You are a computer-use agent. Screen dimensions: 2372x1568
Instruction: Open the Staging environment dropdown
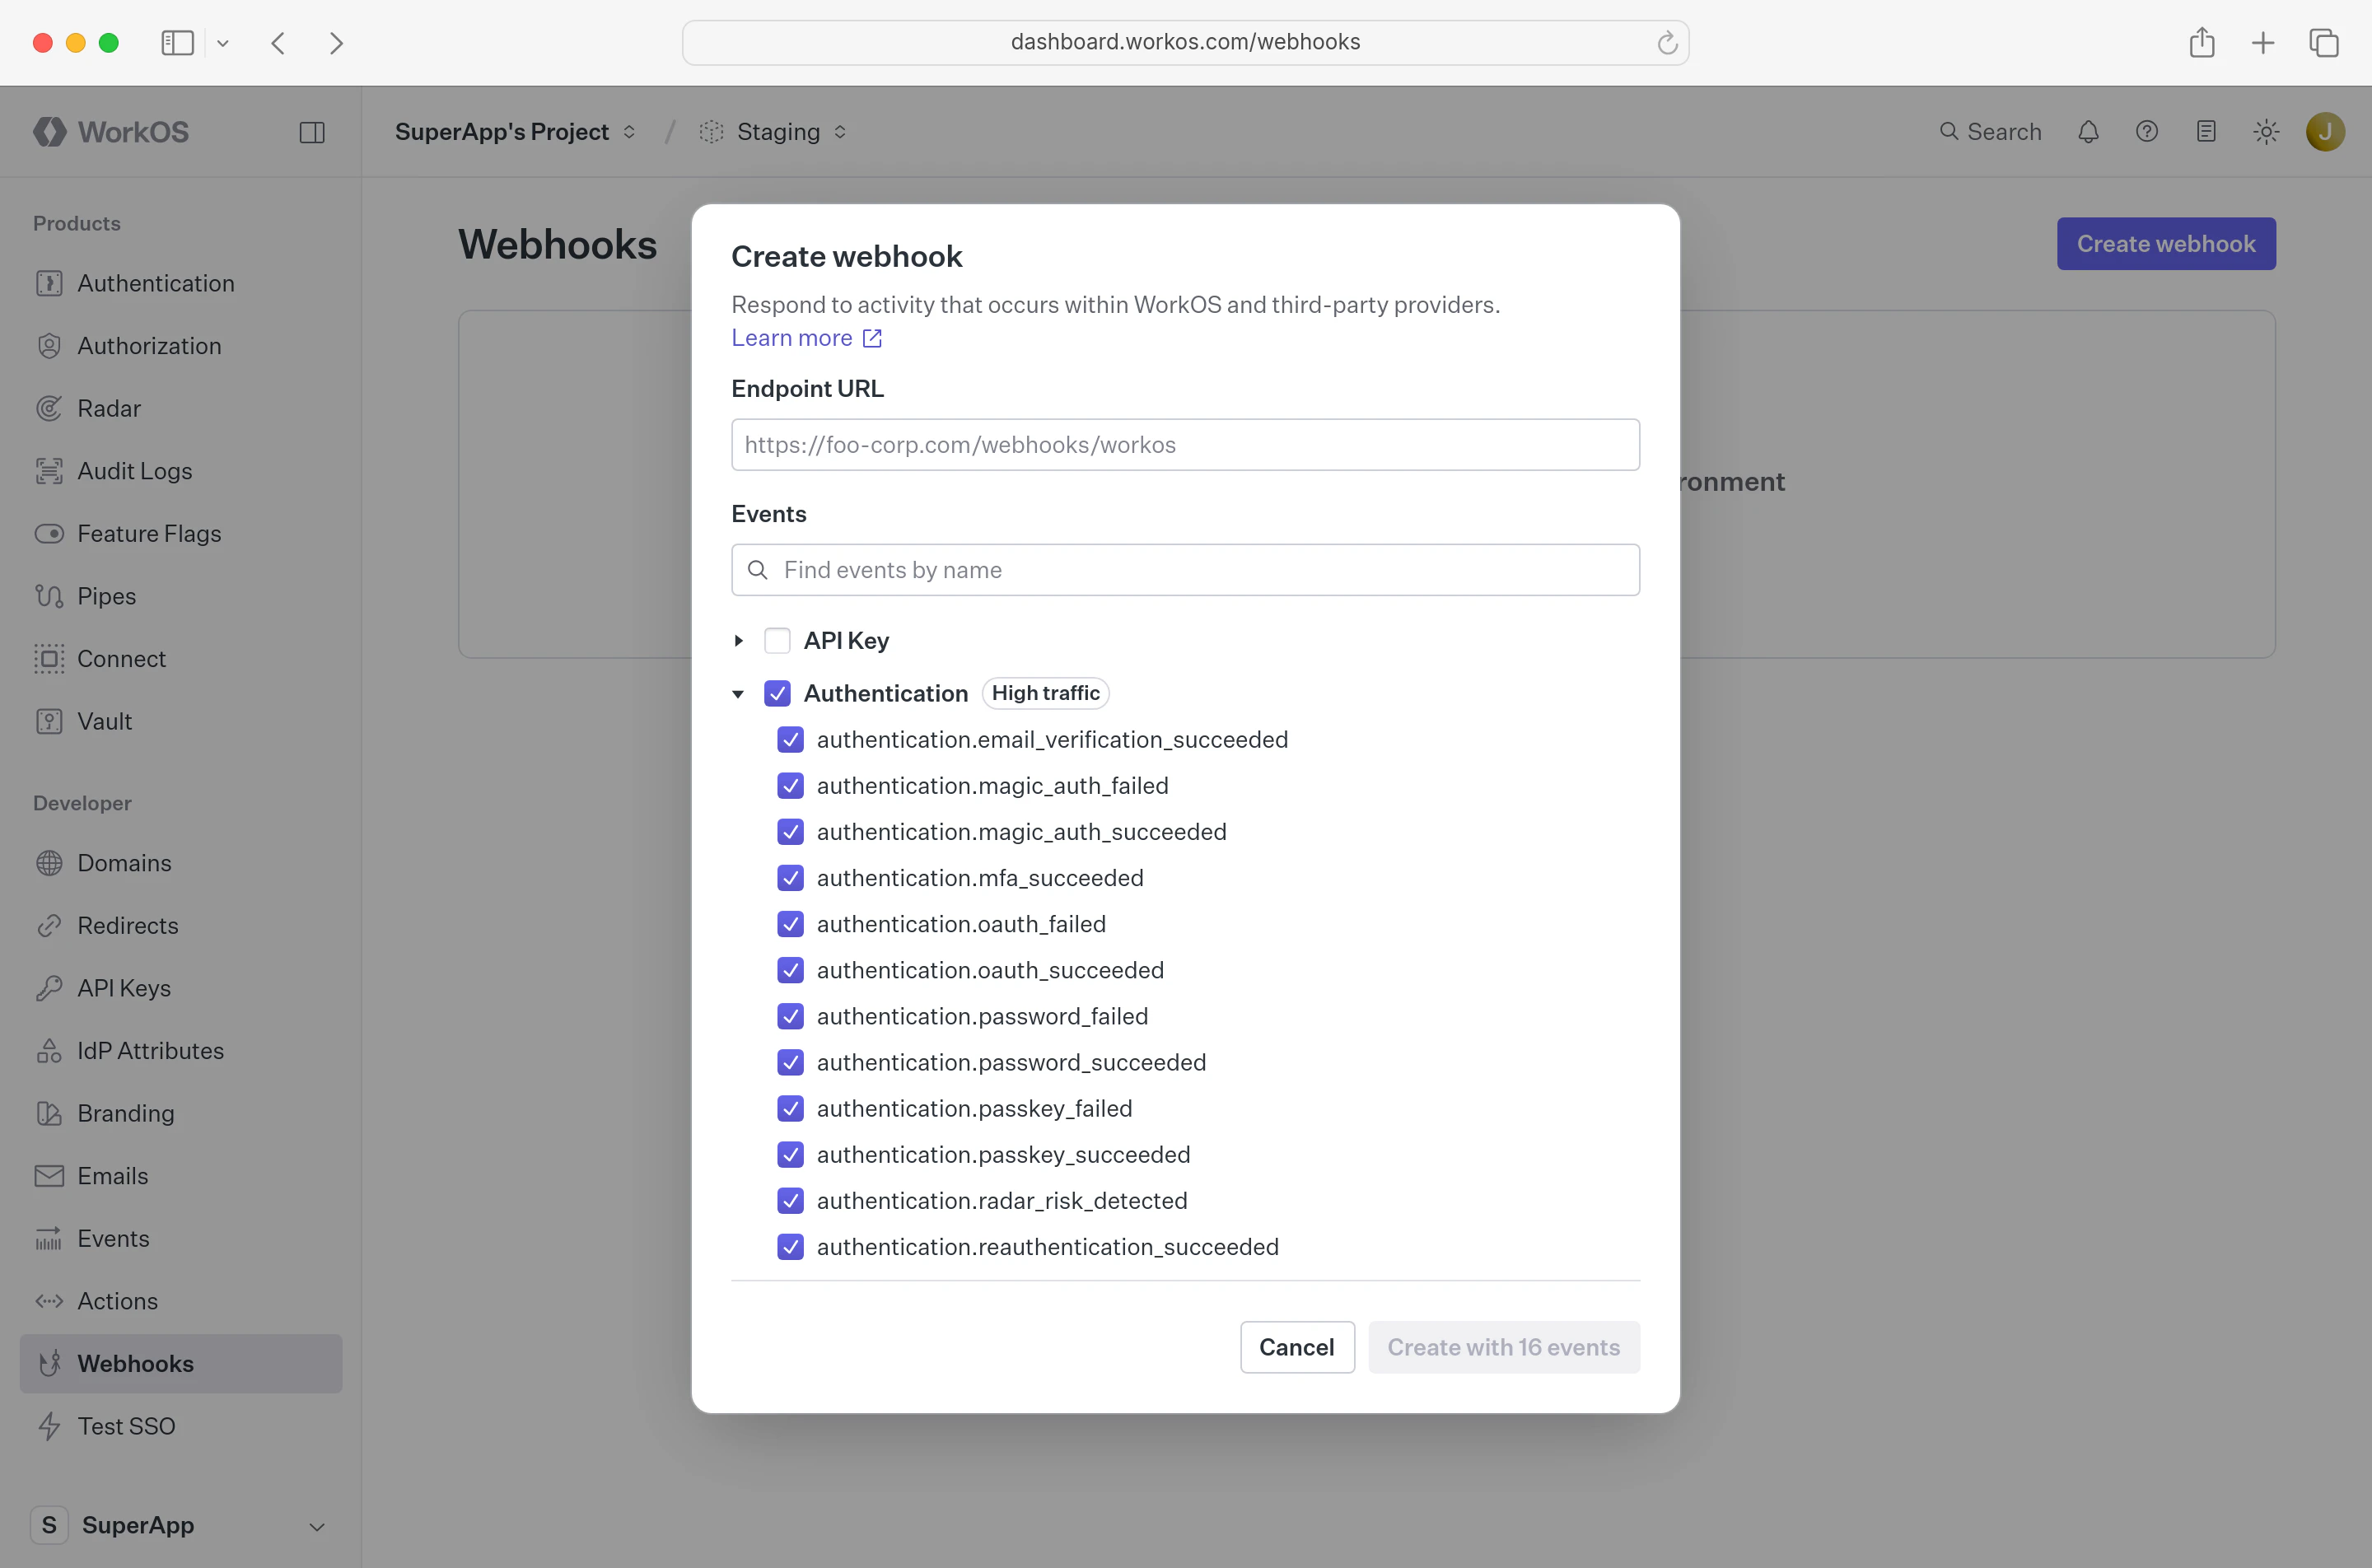coord(774,132)
